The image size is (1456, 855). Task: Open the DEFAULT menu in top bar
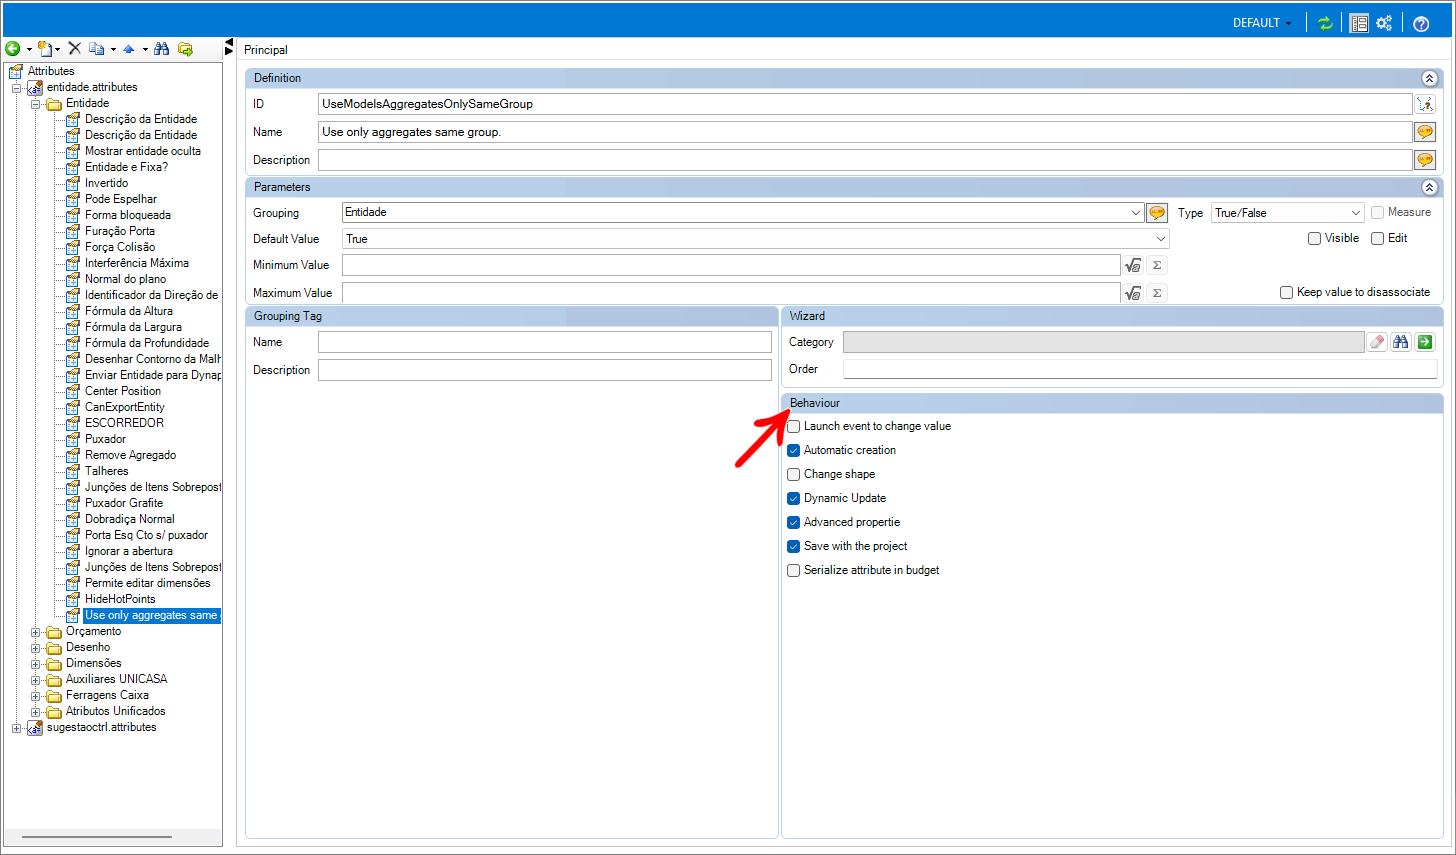(1262, 23)
